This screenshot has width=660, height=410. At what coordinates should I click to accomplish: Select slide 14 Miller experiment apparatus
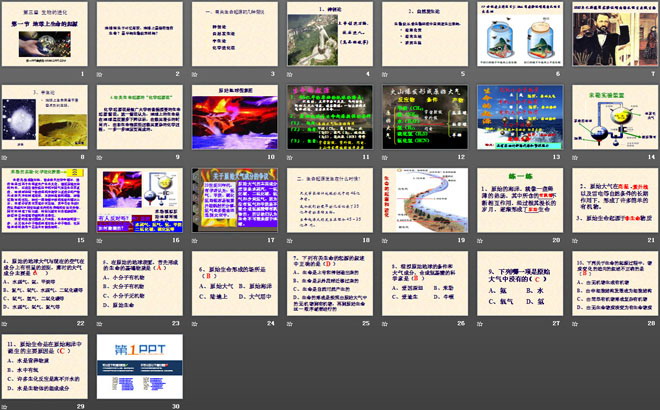click(615, 117)
